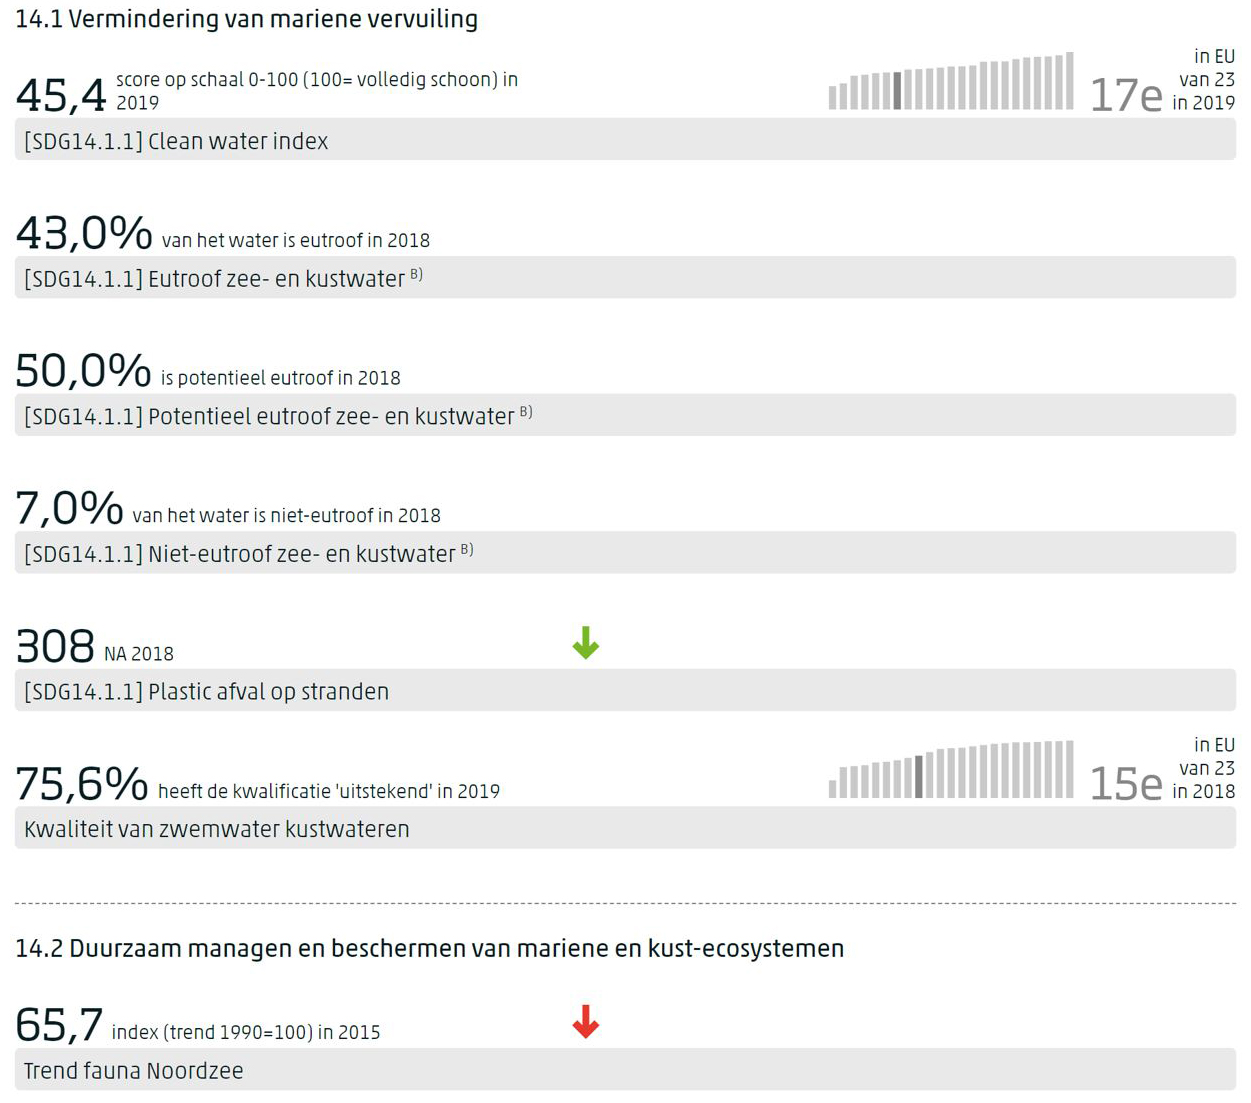
Task: Click the dark highlighted bar in Clean water chart
Action: 897,90
